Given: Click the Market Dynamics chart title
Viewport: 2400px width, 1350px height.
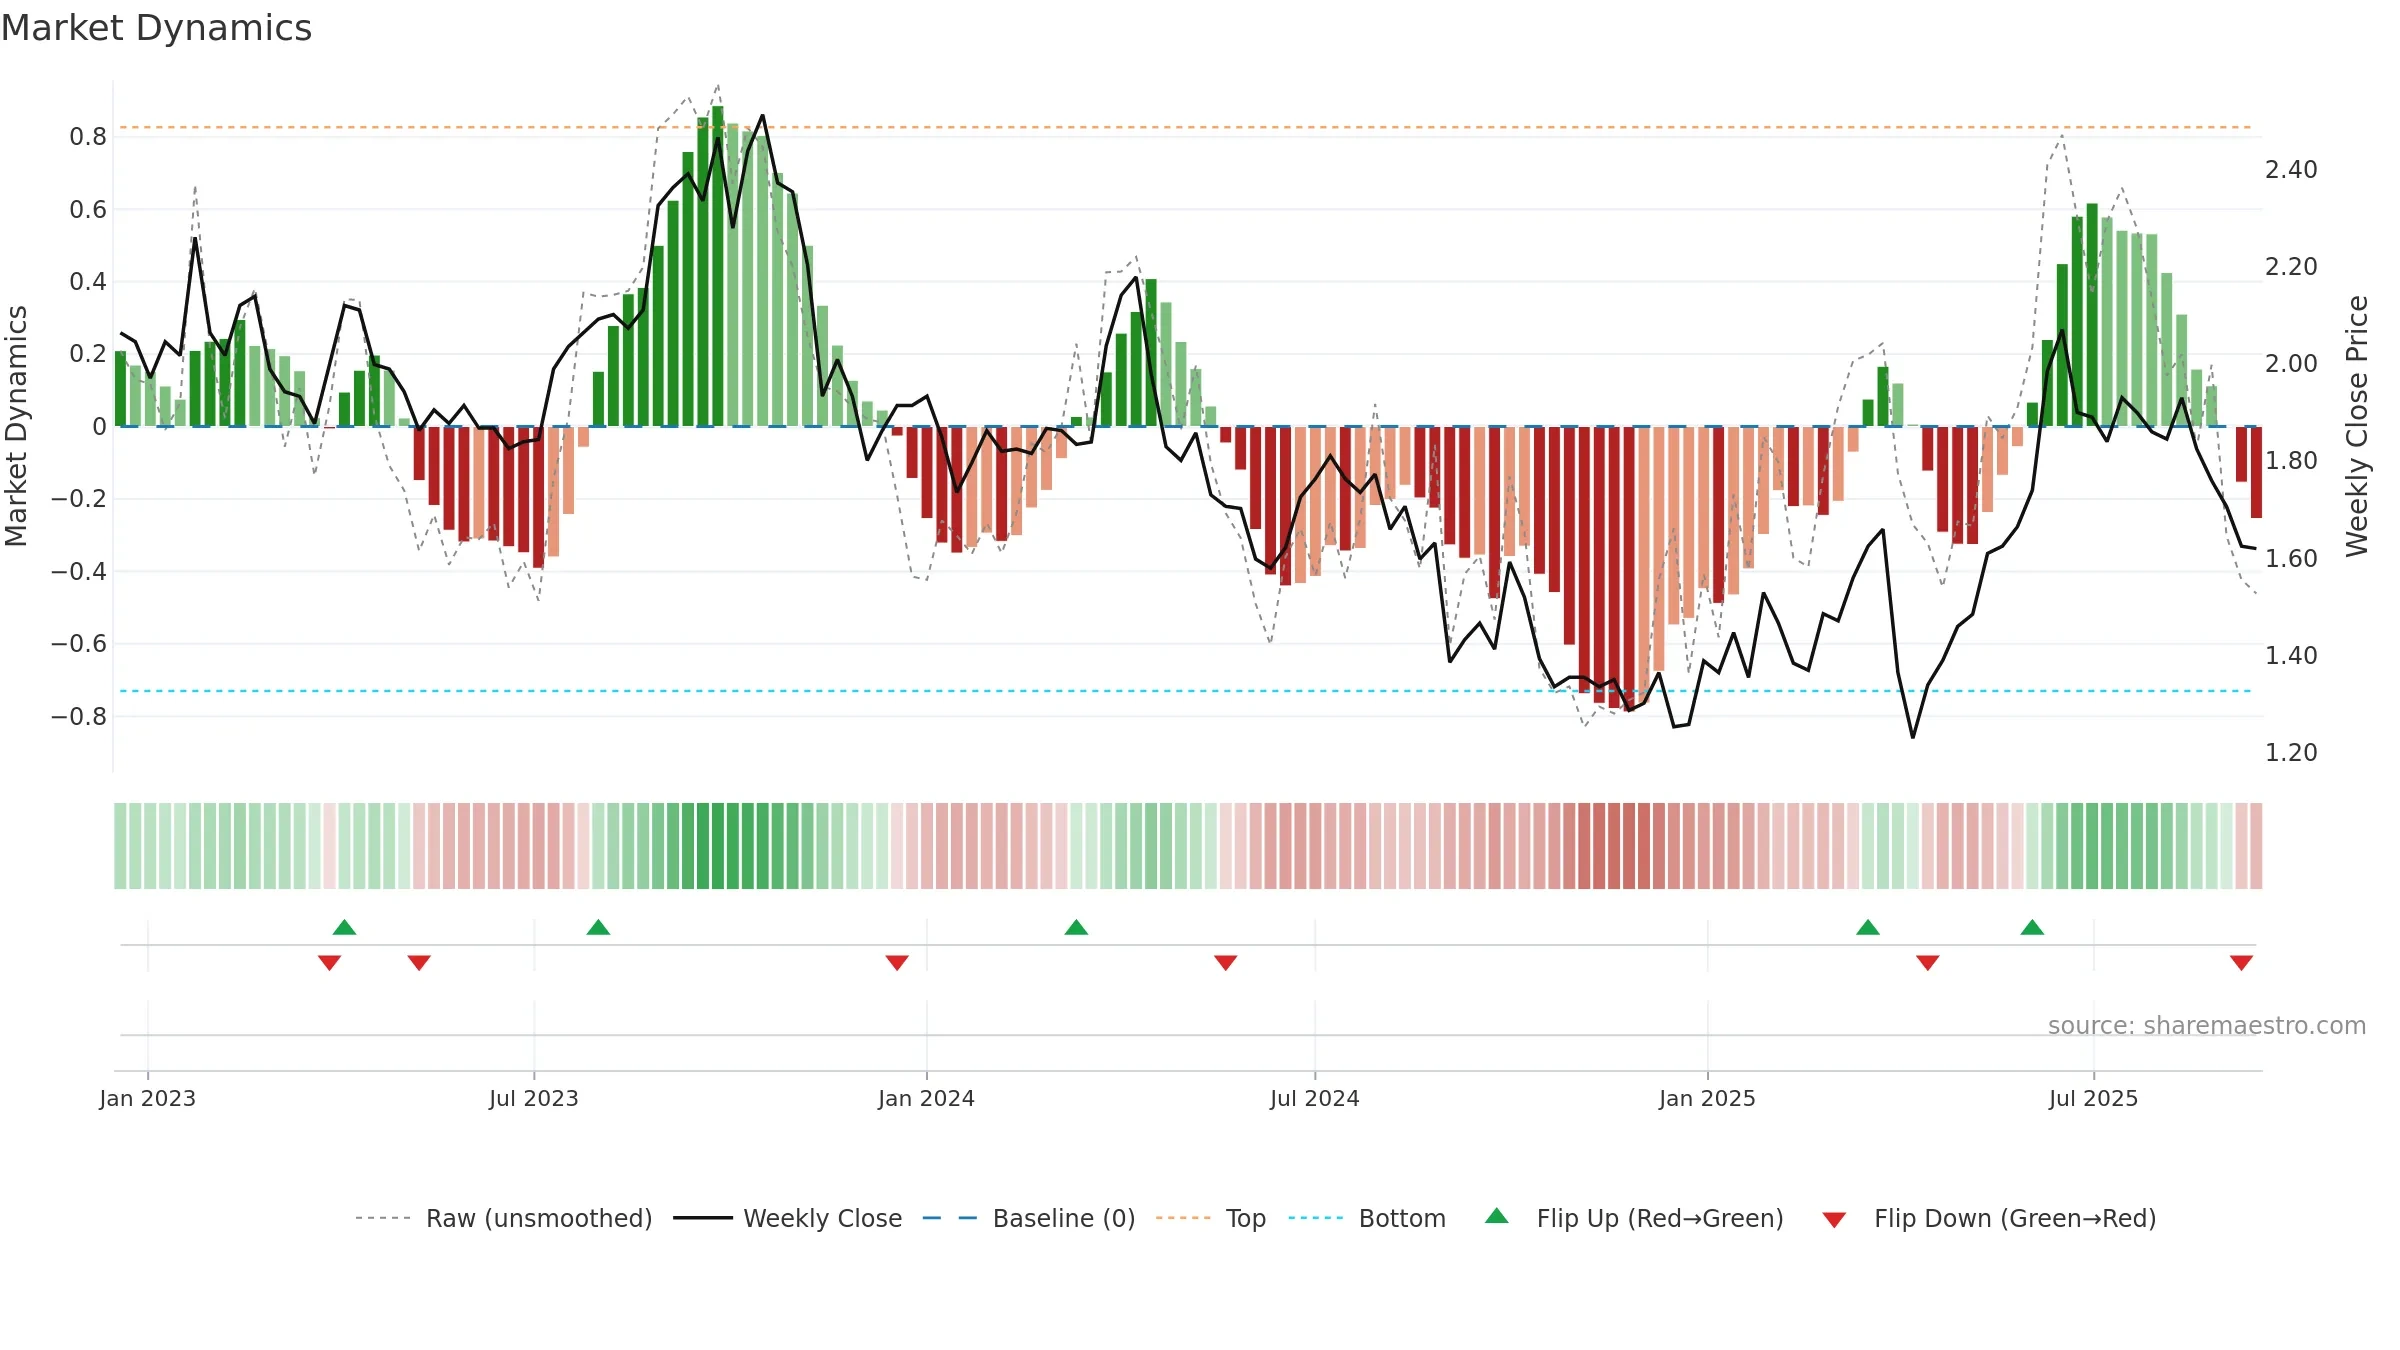Looking at the screenshot, I should (x=156, y=28).
